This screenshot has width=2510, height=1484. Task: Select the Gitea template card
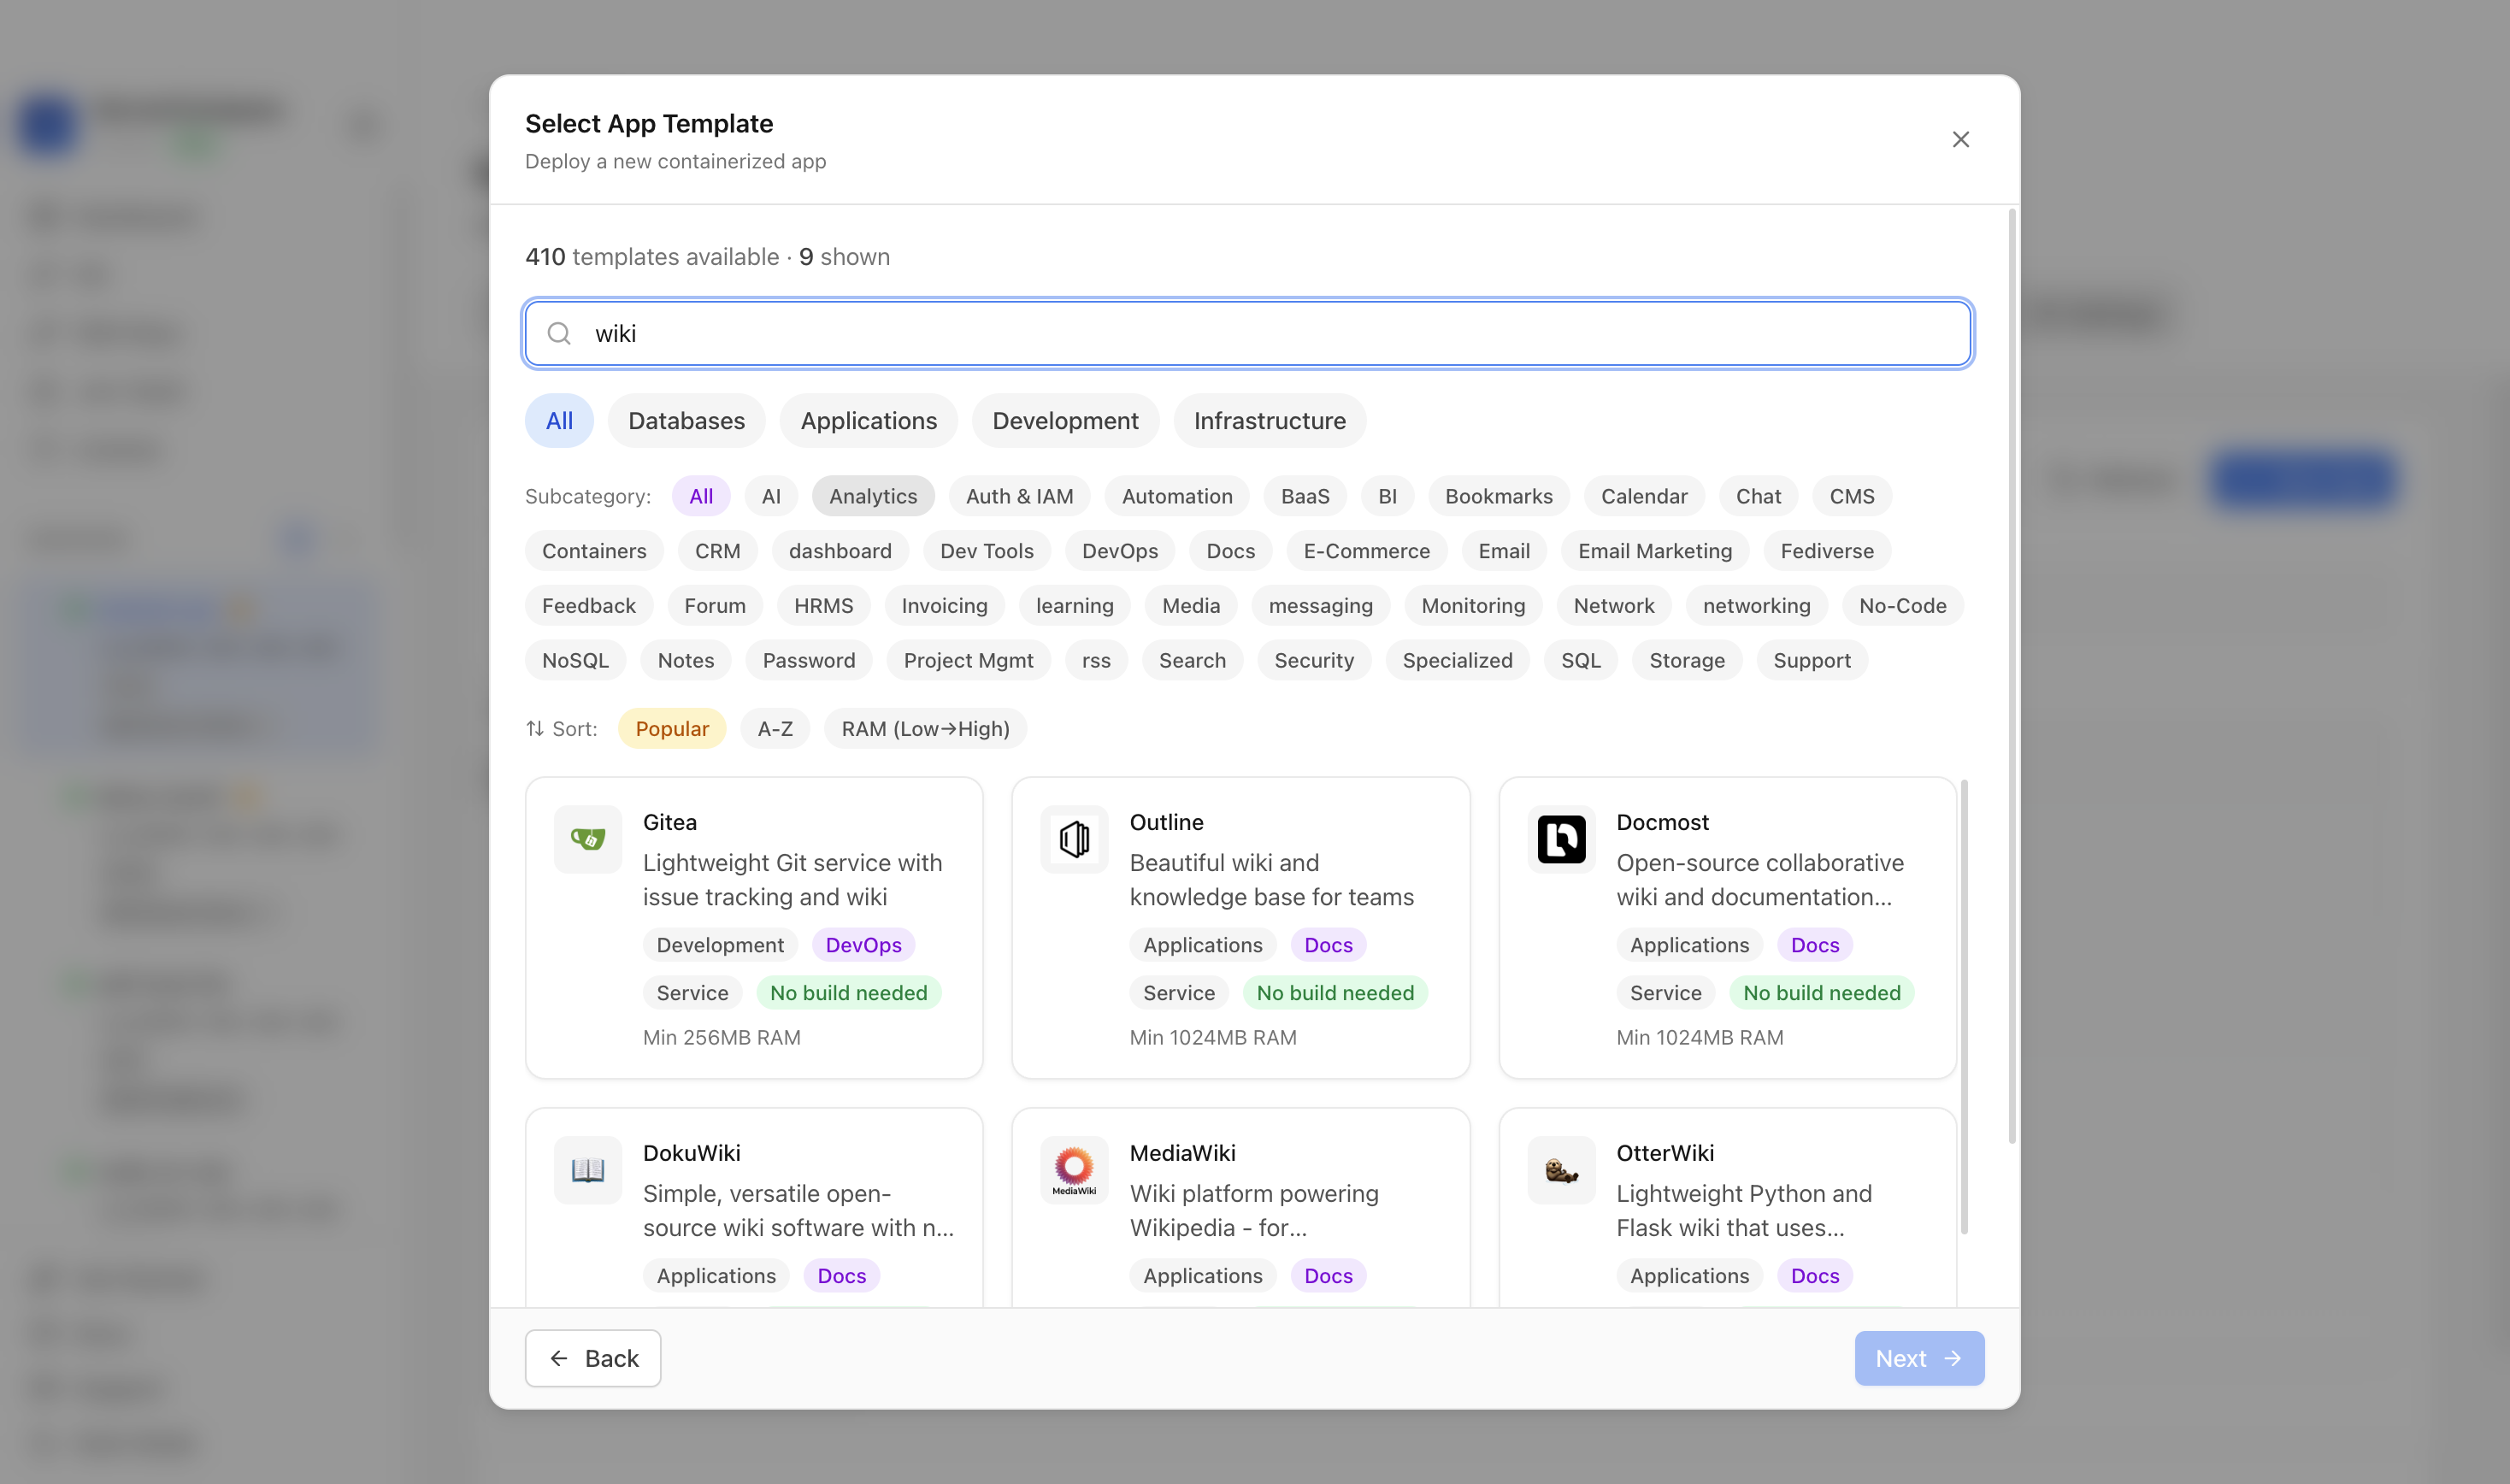coord(754,928)
